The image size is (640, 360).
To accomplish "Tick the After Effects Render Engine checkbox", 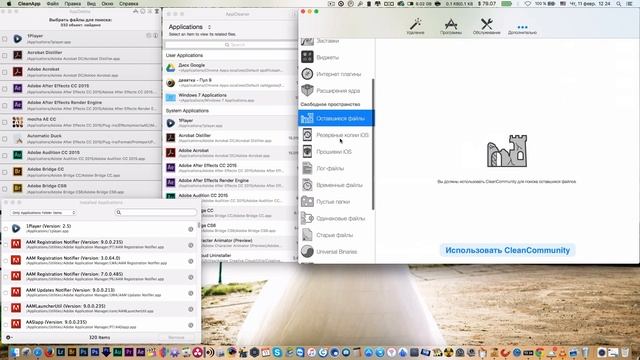I will point(5,105).
